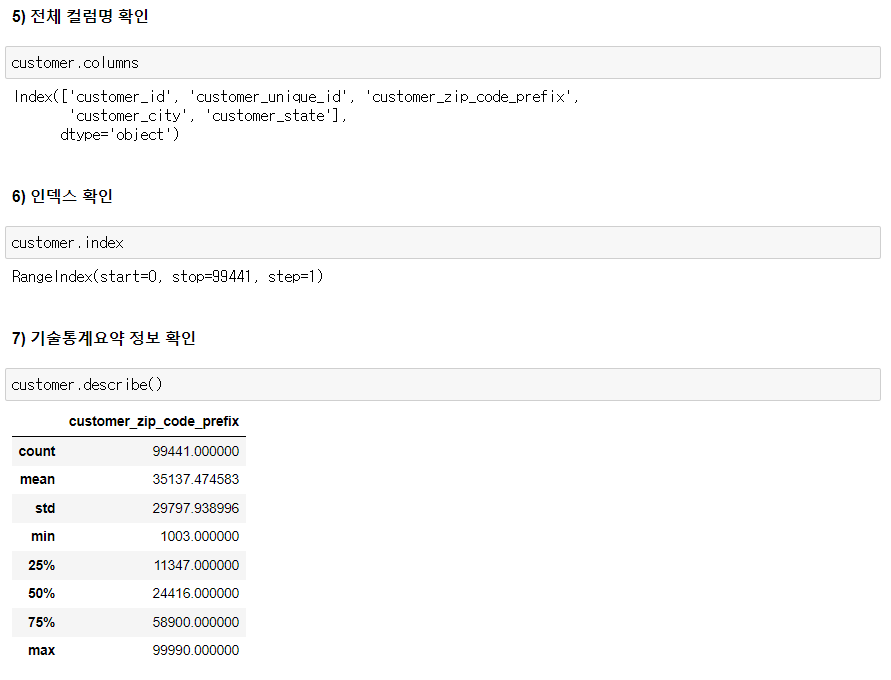Viewport: 891px width, 680px height.
Task: Click the customer.index code cell
Action: point(443,243)
